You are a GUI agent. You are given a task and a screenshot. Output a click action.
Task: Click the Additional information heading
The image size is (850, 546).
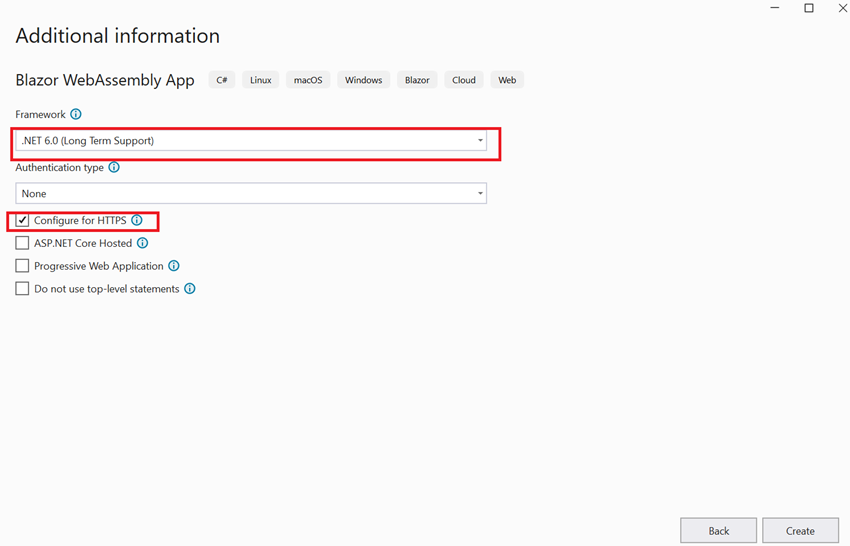(118, 36)
